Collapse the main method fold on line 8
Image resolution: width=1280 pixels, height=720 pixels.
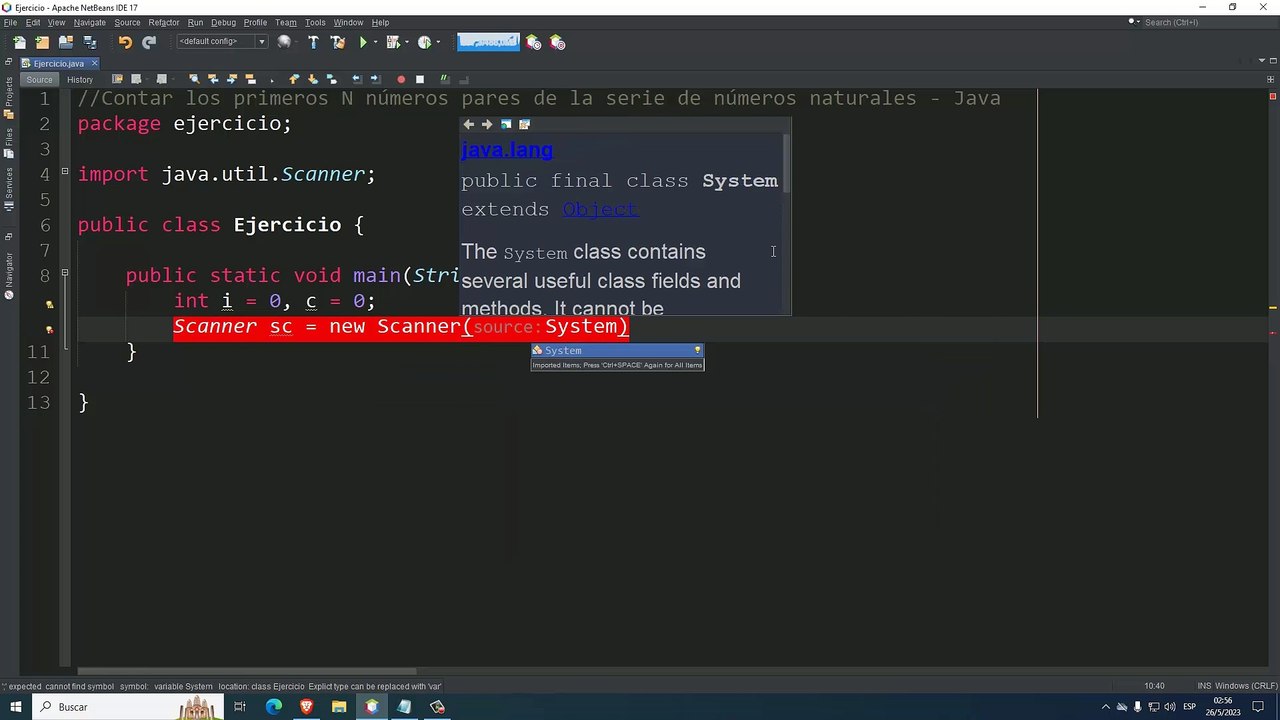[65, 273]
